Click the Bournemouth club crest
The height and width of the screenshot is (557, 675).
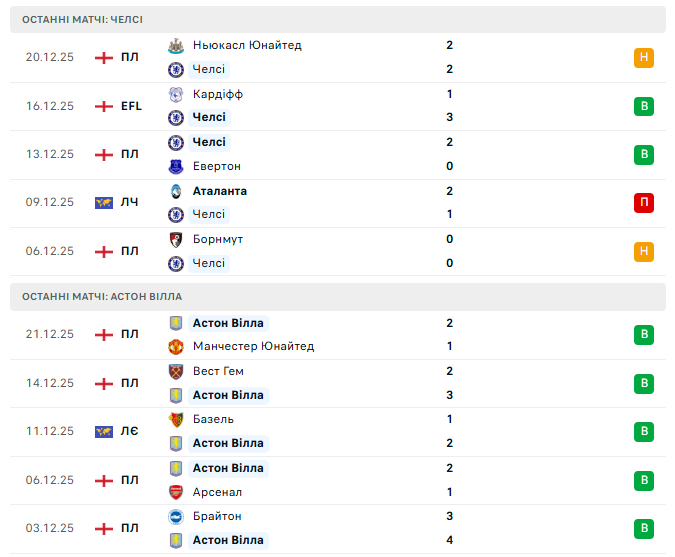(x=176, y=239)
